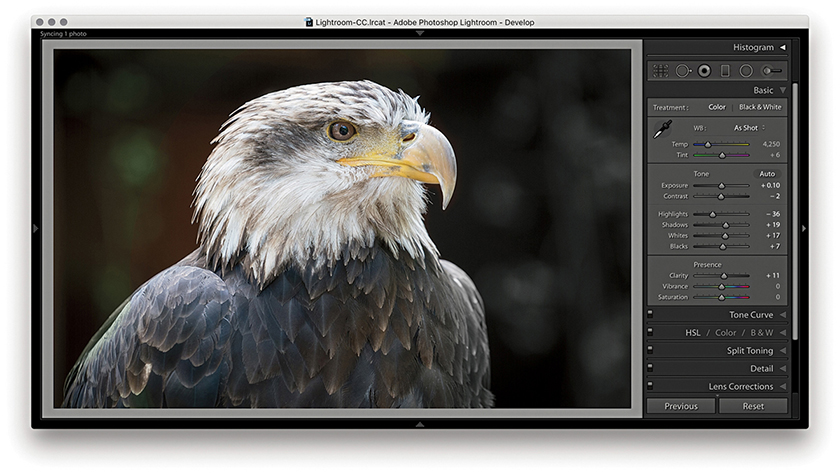Show the left panel group arrow
Image resolution: width=840 pixels, height=473 pixels.
coord(36,229)
